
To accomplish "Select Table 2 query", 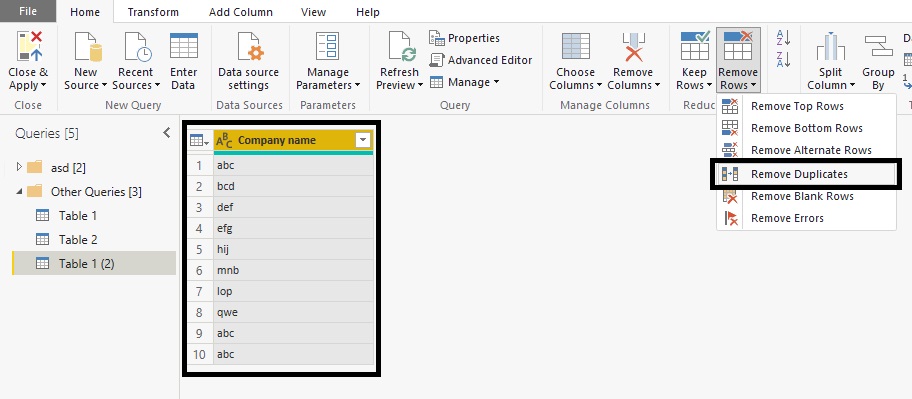I will [77, 240].
